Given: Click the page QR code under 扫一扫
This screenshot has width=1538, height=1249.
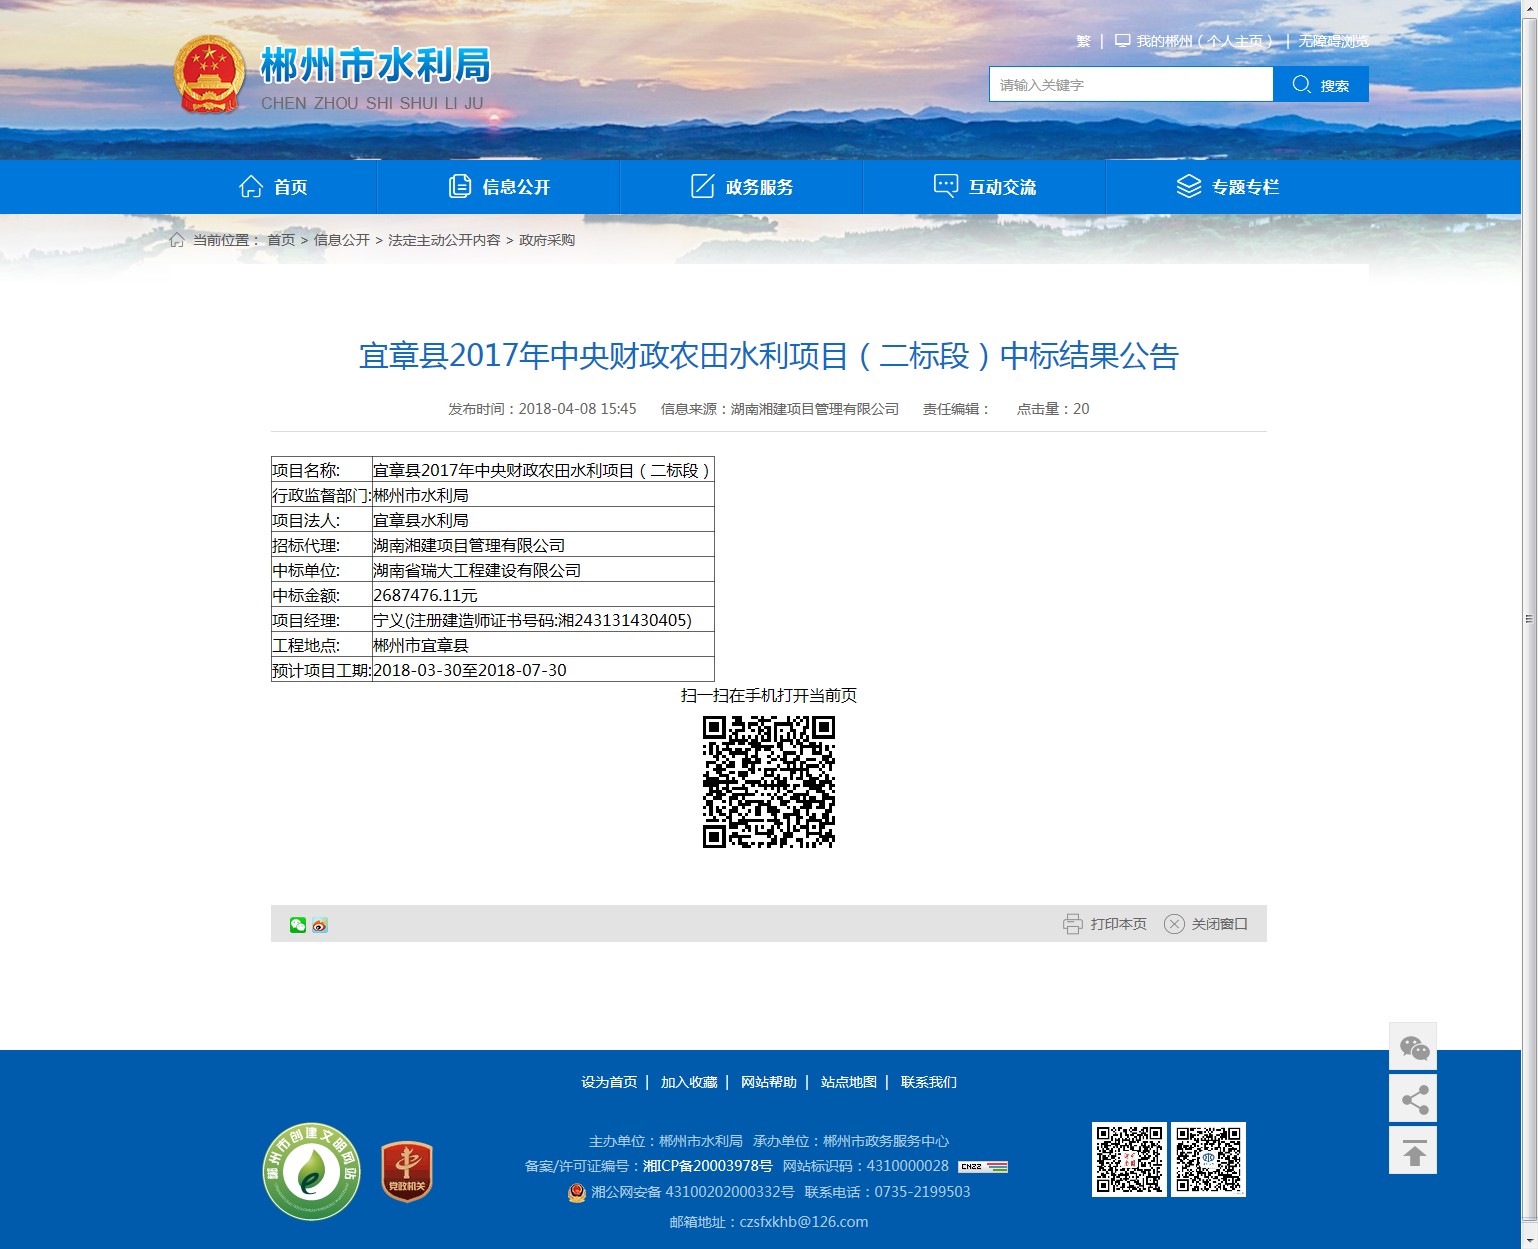Looking at the screenshot, I should click(x=769, y=782).
